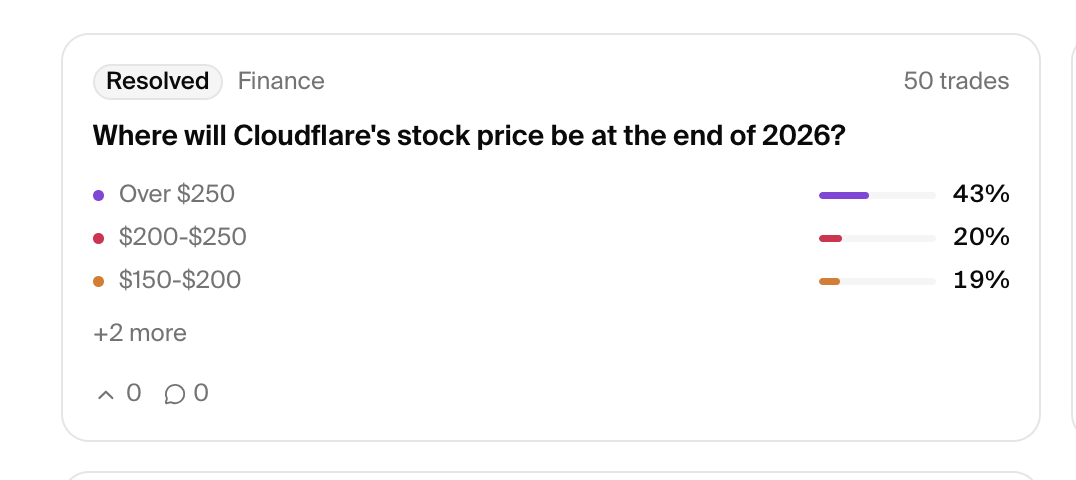The height and width of the screenshot is (480, 1076).
Task: Click the orange $150-$200 progress bar
Action: point(876,281)
